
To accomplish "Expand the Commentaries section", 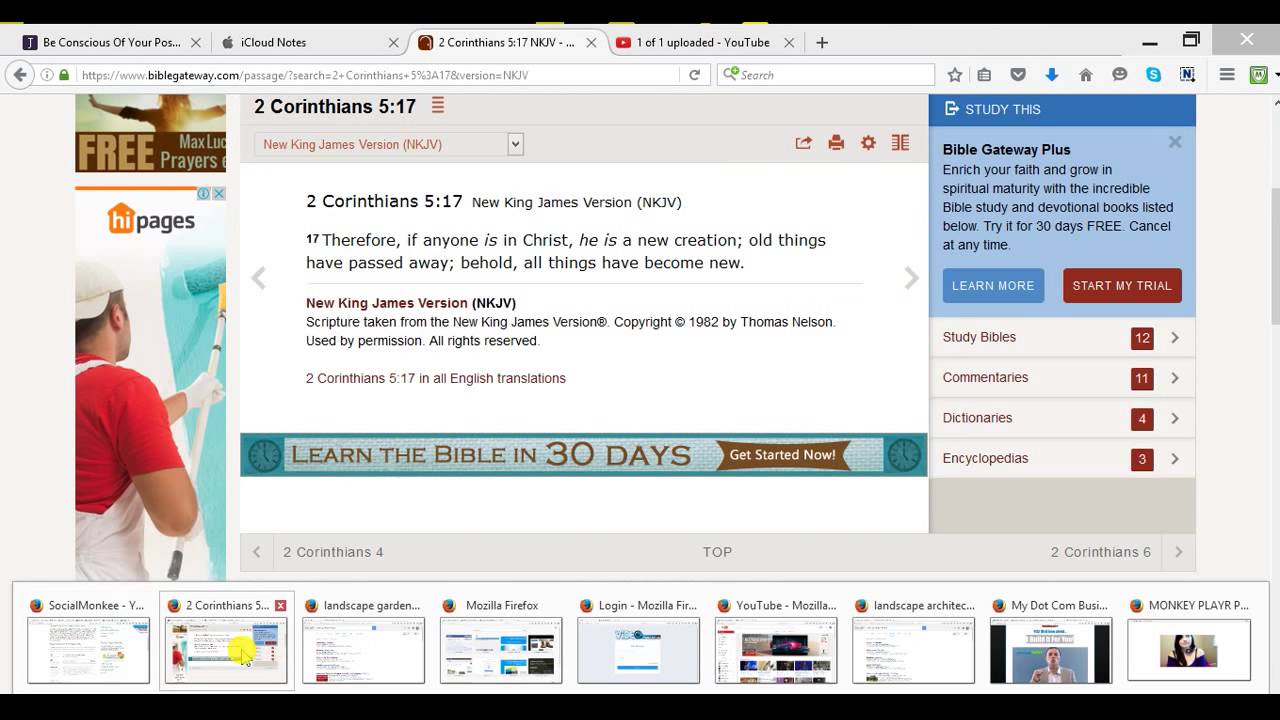I will coord(1062,378).
